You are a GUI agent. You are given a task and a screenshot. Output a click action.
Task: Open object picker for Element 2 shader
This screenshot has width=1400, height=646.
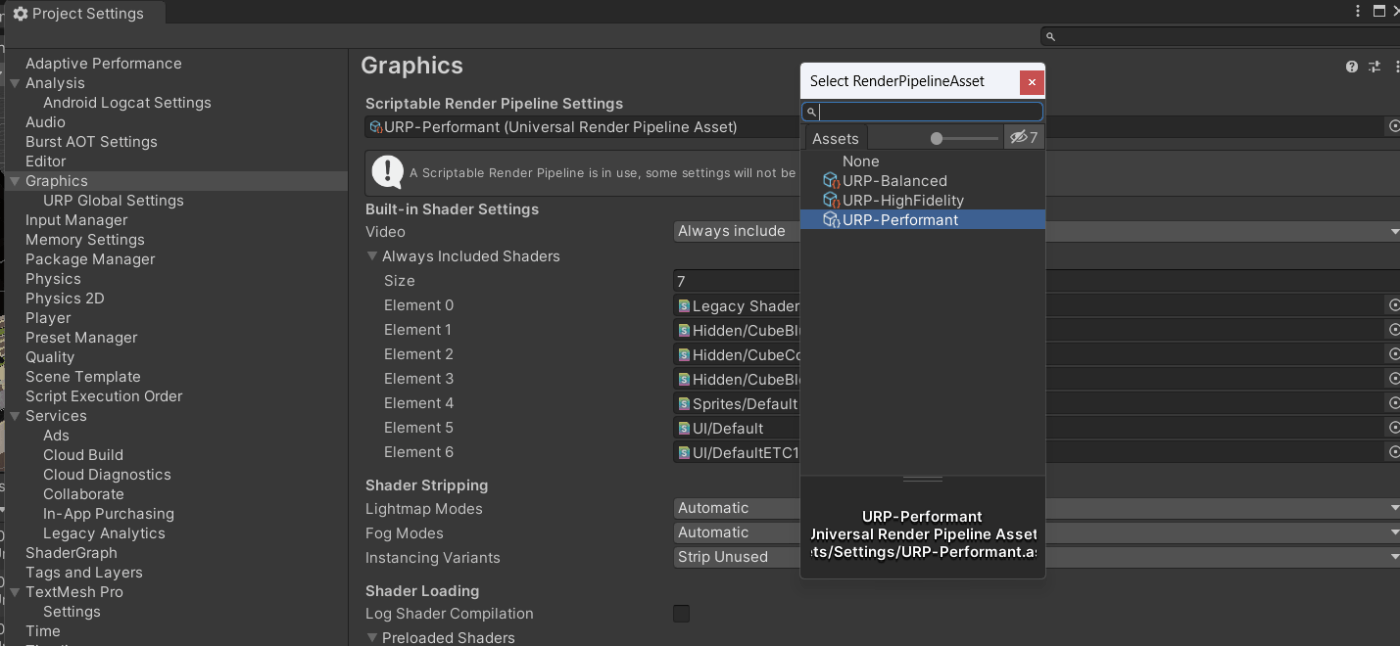[x=1394, y=354]
